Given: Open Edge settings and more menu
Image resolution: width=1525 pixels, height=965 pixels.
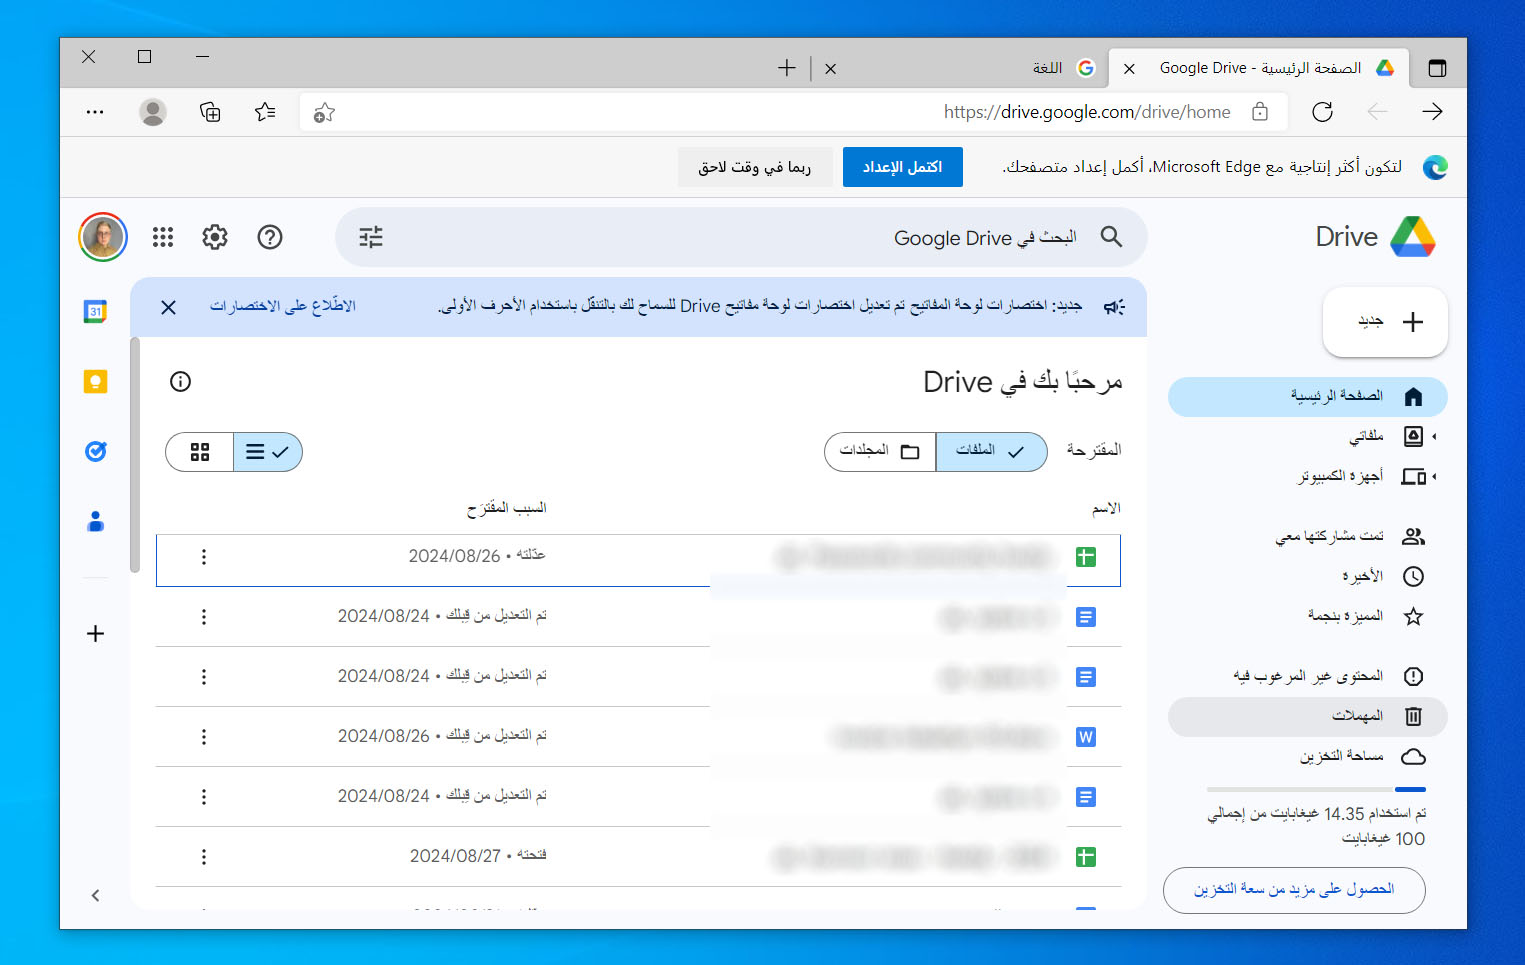Looking at the screenshot, I should [x=95, y=112].
